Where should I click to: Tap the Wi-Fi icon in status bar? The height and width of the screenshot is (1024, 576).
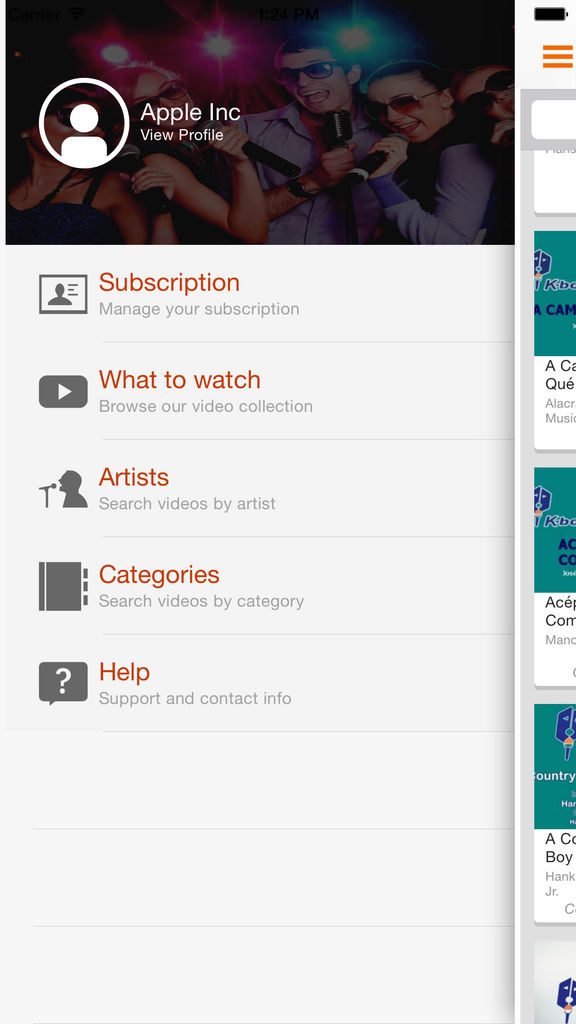click(x=78, y=14)
